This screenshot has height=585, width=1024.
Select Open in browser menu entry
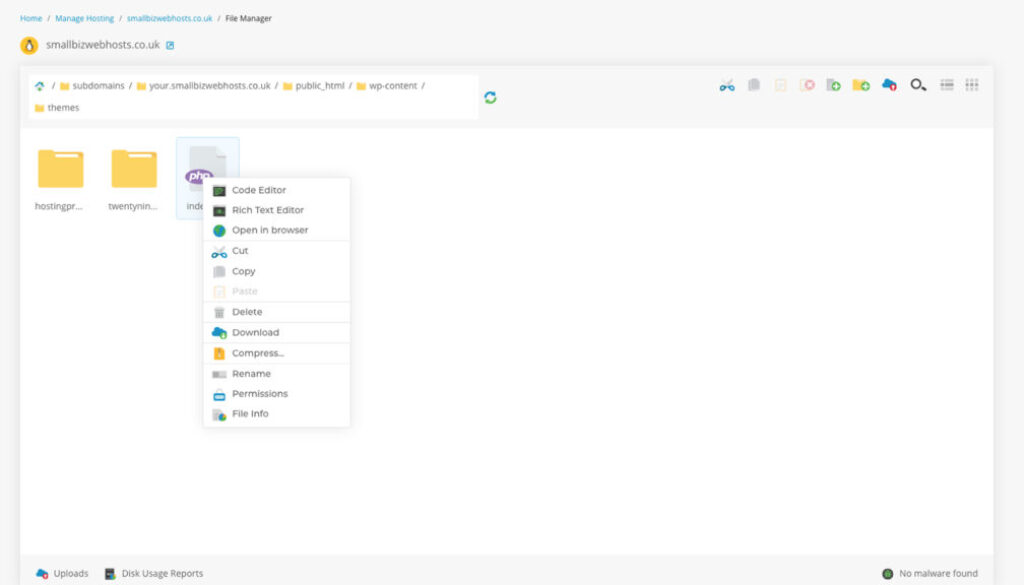click(276, 230)
